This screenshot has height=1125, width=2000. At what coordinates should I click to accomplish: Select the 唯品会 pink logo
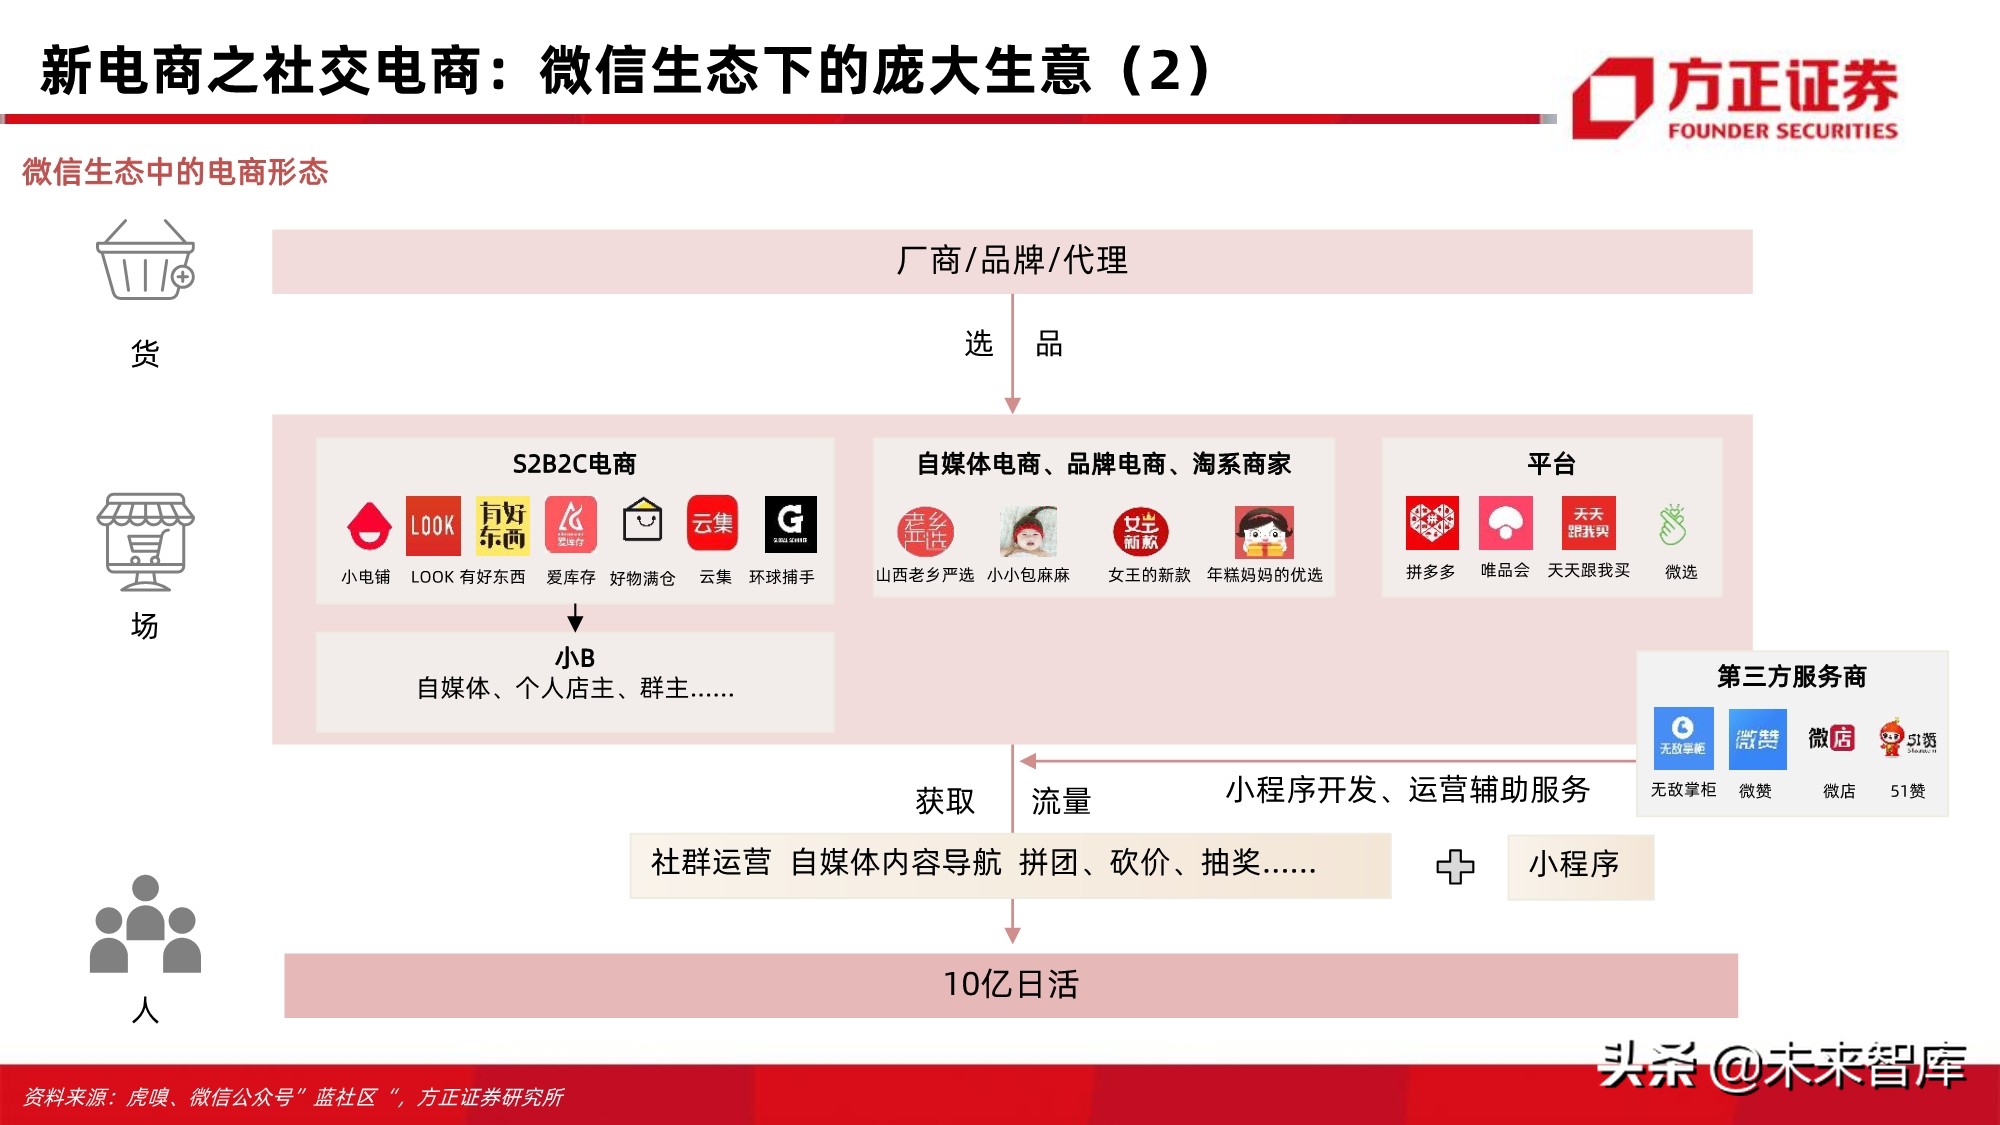[1506, 523]
